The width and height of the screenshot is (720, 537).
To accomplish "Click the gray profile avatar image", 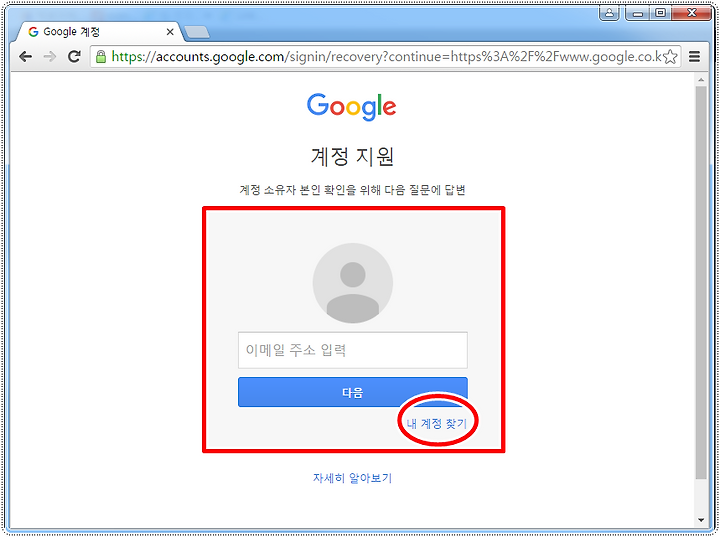I will [353, 283].
